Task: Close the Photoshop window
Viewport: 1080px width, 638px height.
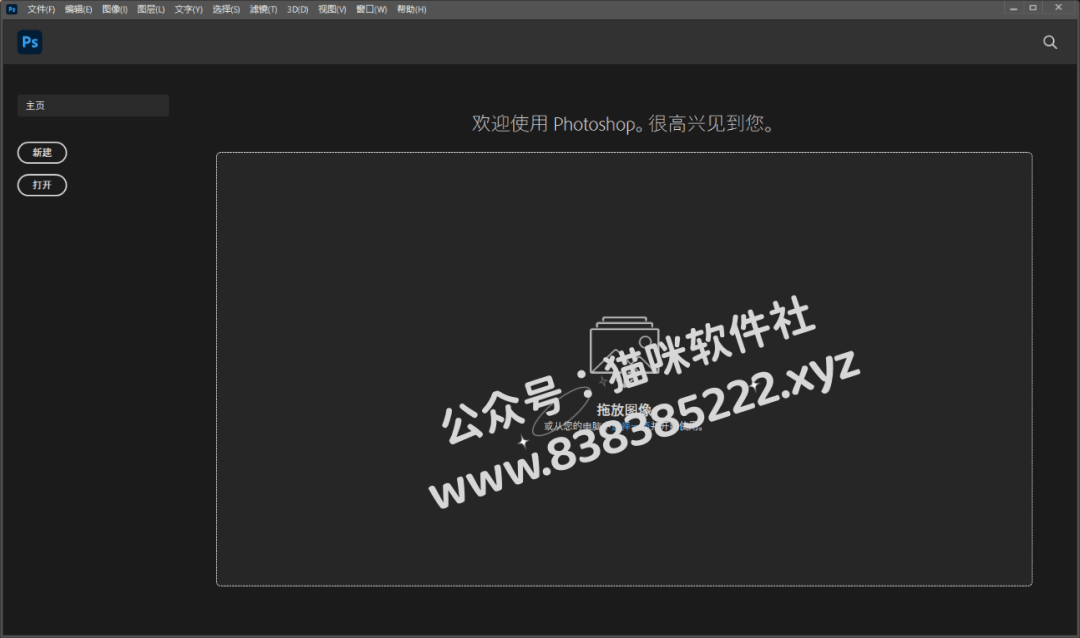Action: 1059,8
